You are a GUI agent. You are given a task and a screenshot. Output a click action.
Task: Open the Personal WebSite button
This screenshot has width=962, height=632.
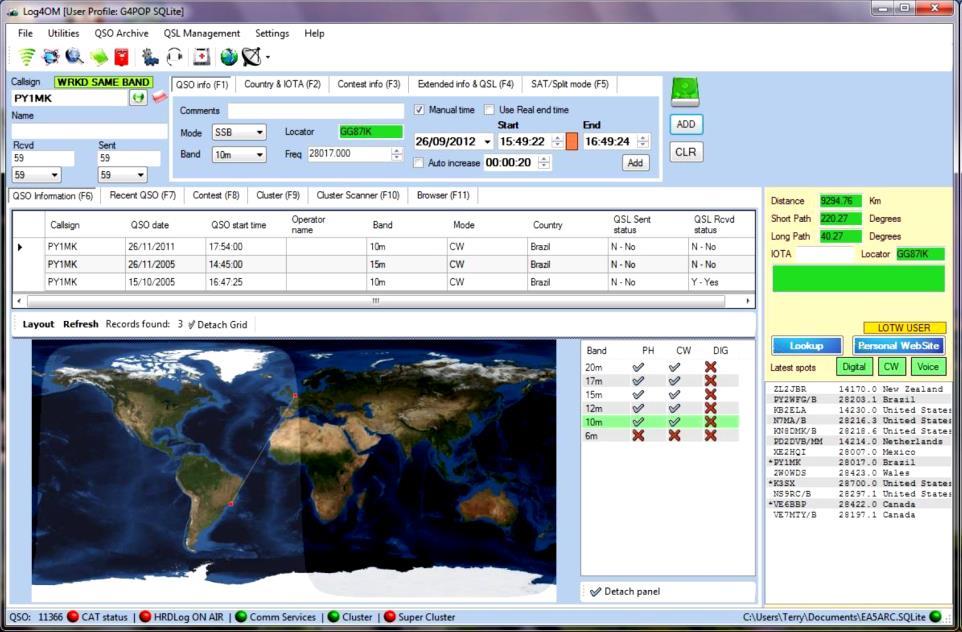point(898,345)
